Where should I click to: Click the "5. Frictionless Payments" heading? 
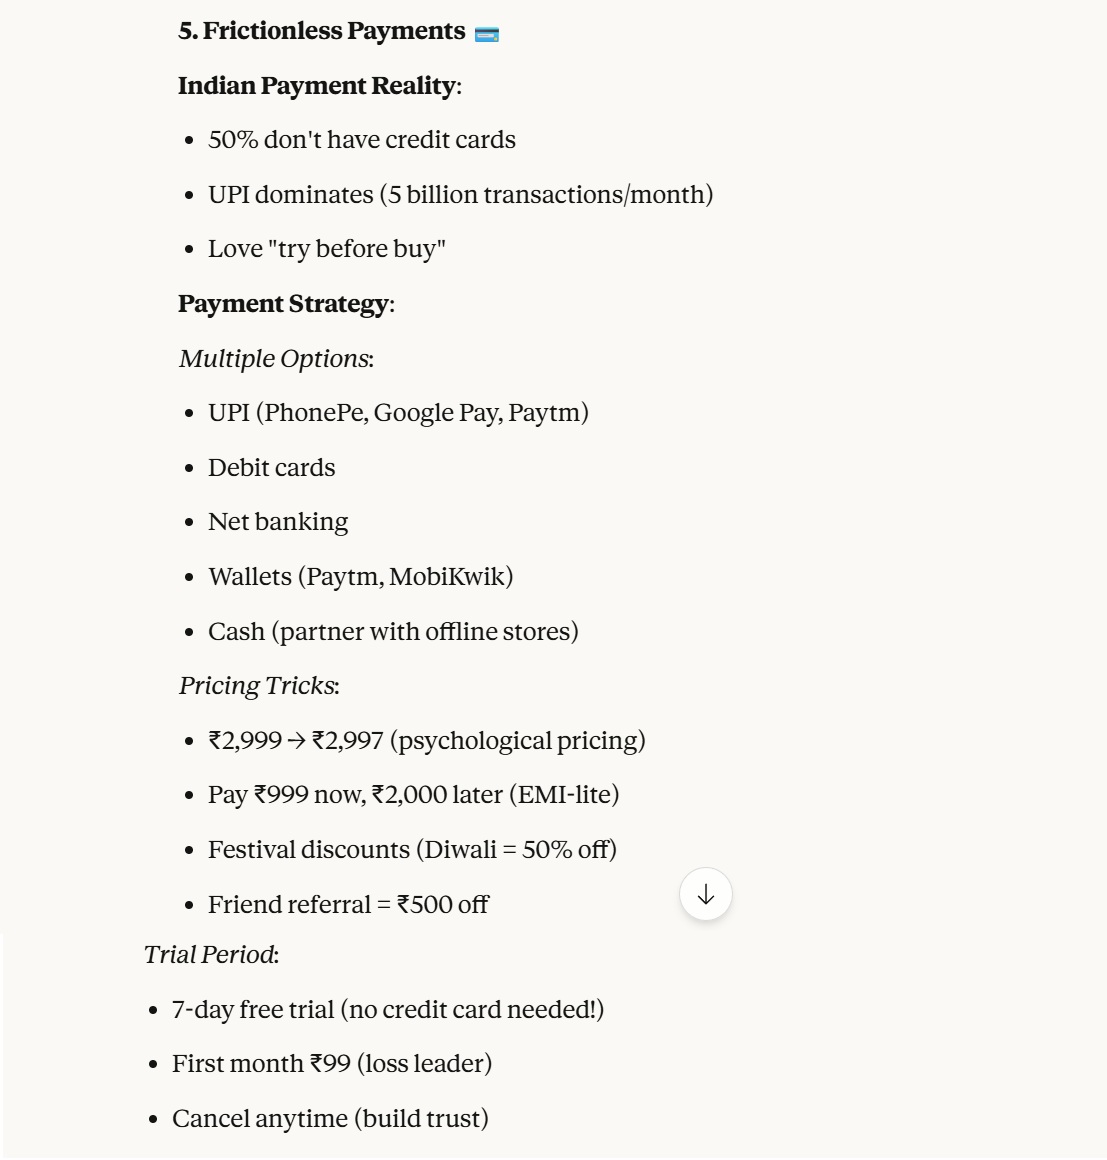tap(321, 32)
